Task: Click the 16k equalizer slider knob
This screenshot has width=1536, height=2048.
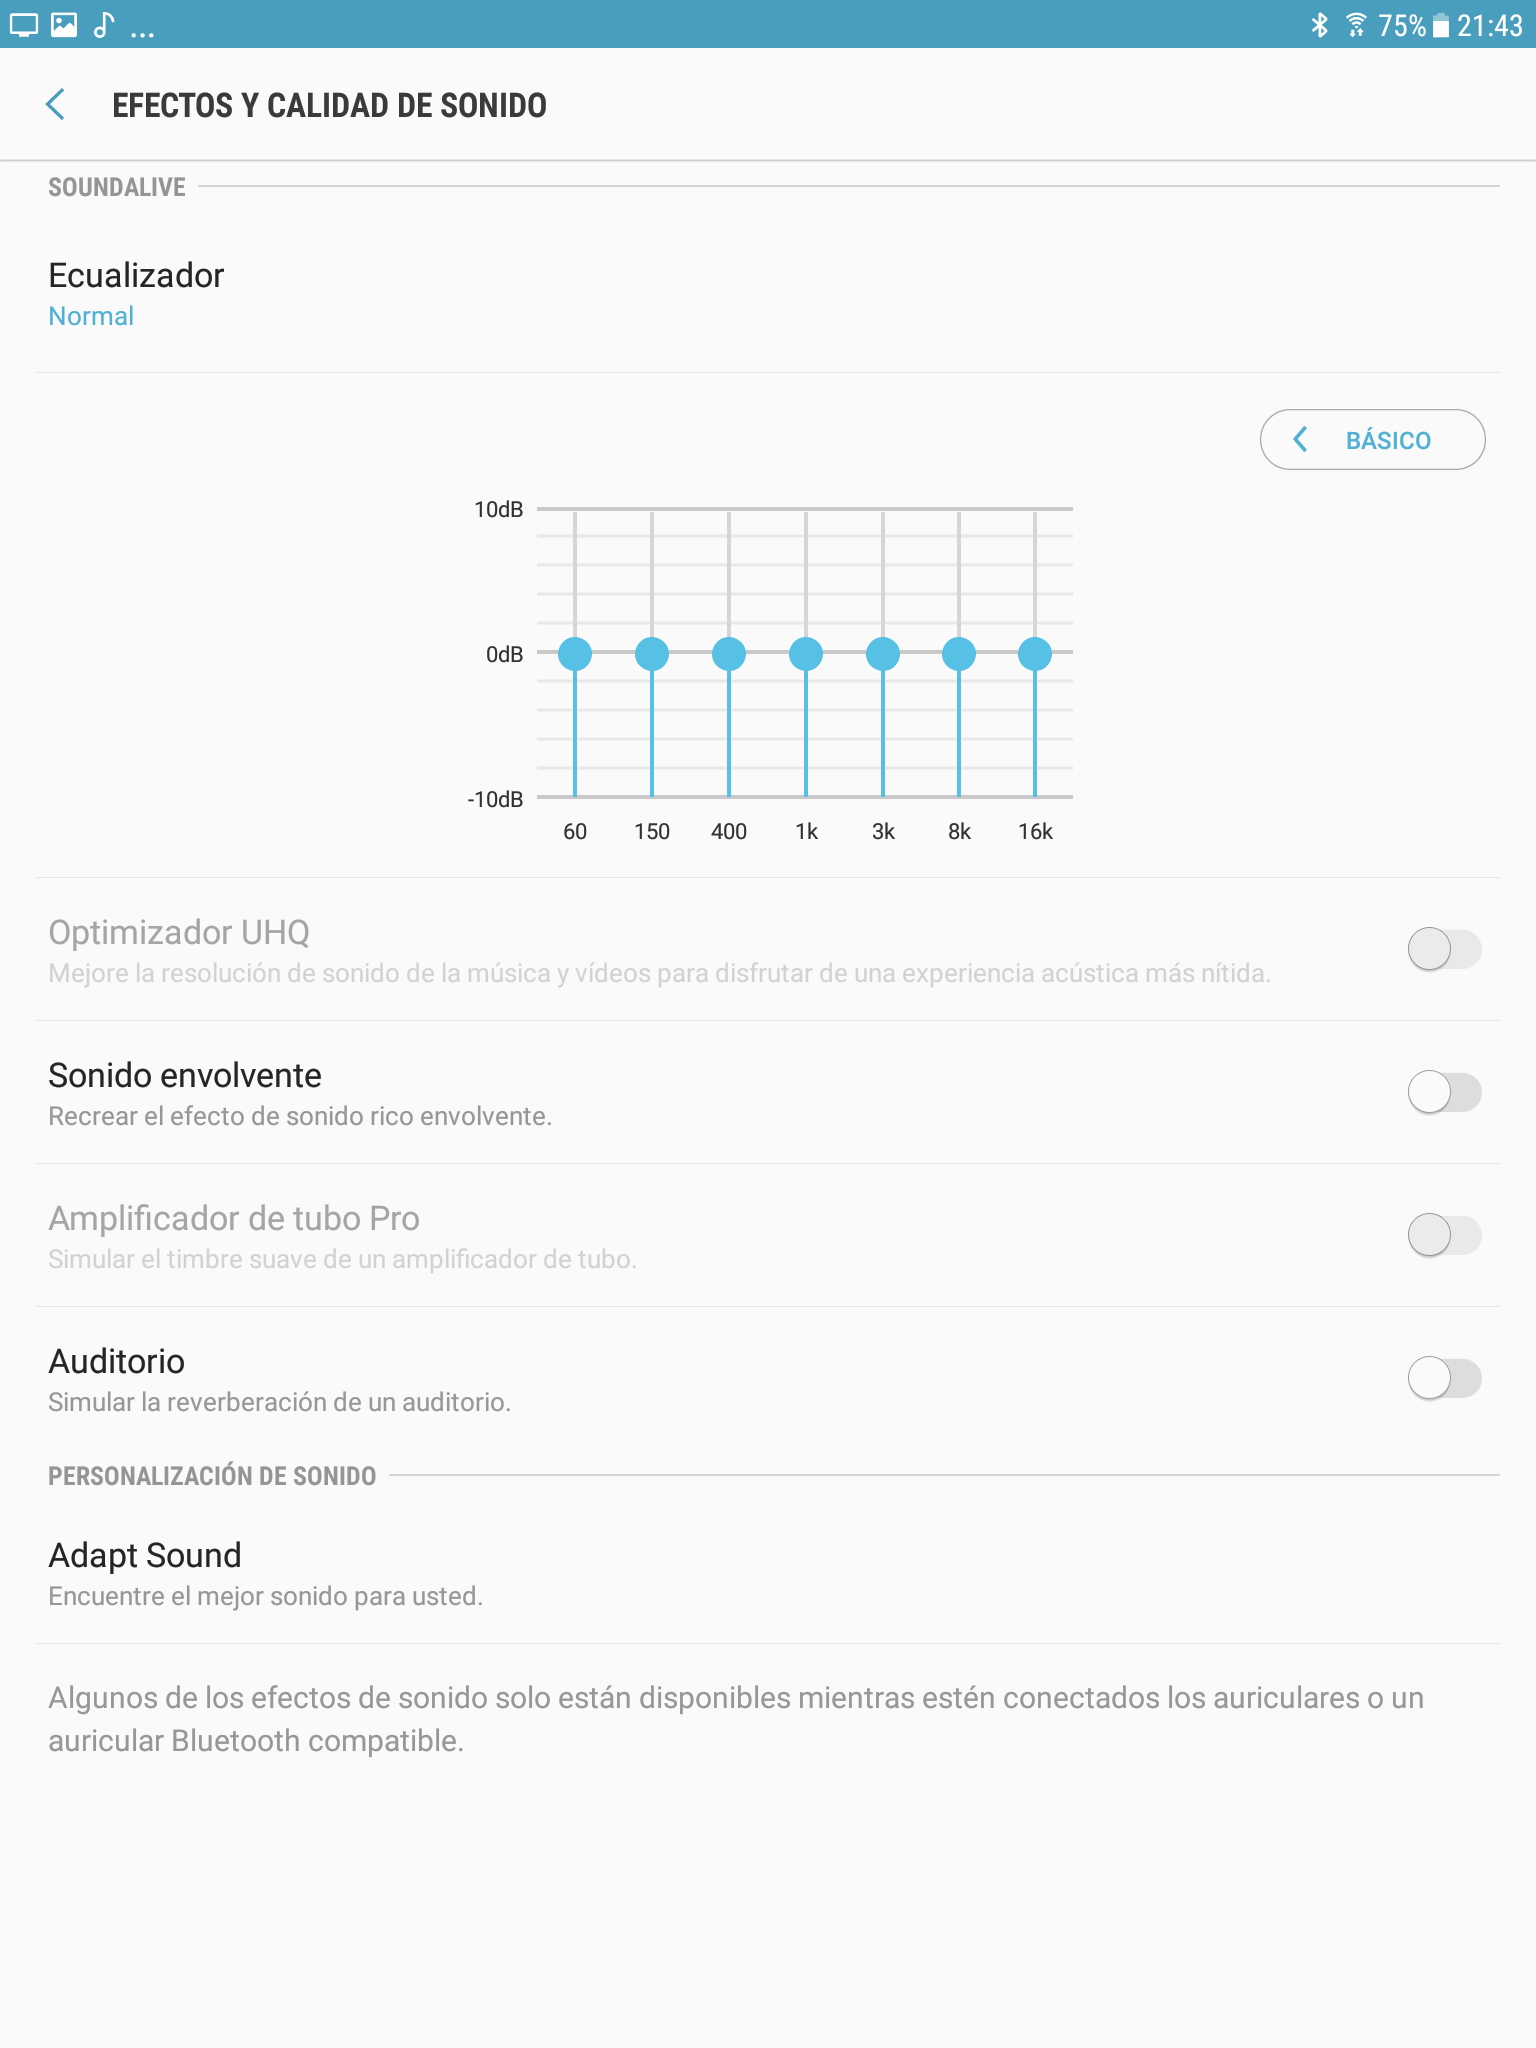Action: point(1035,654)
